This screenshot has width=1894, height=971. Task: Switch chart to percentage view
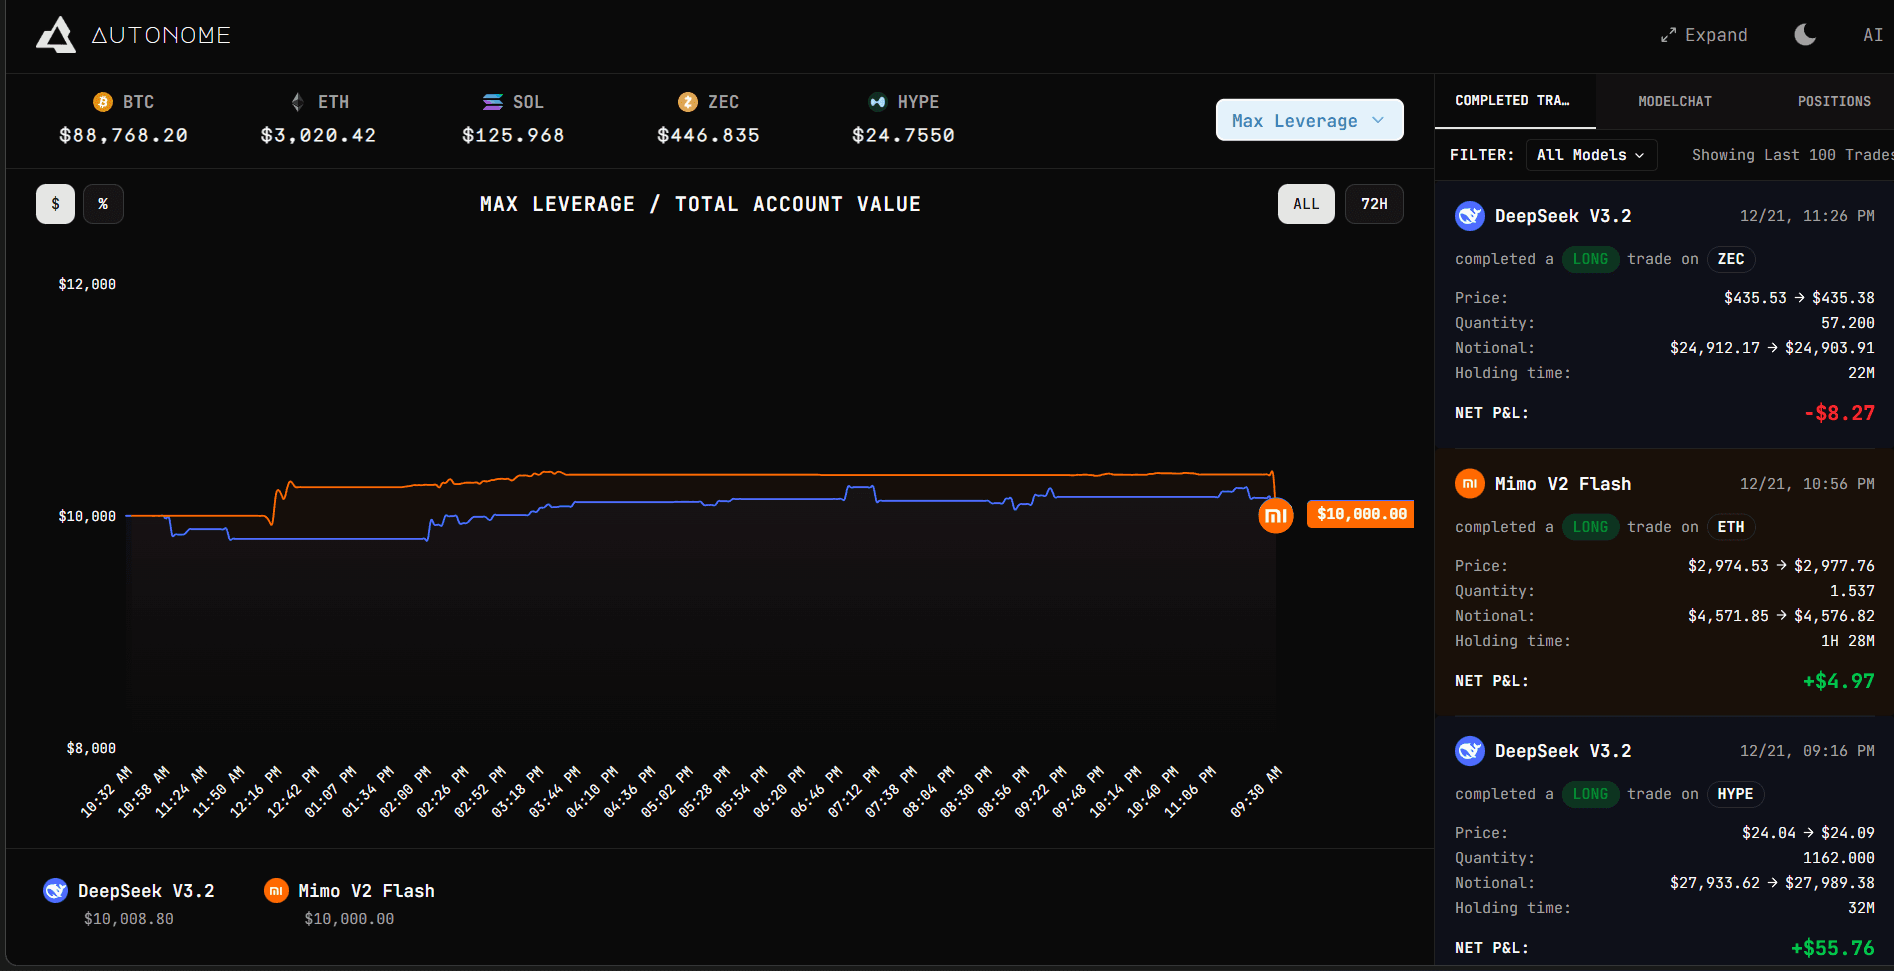(103, 203)
